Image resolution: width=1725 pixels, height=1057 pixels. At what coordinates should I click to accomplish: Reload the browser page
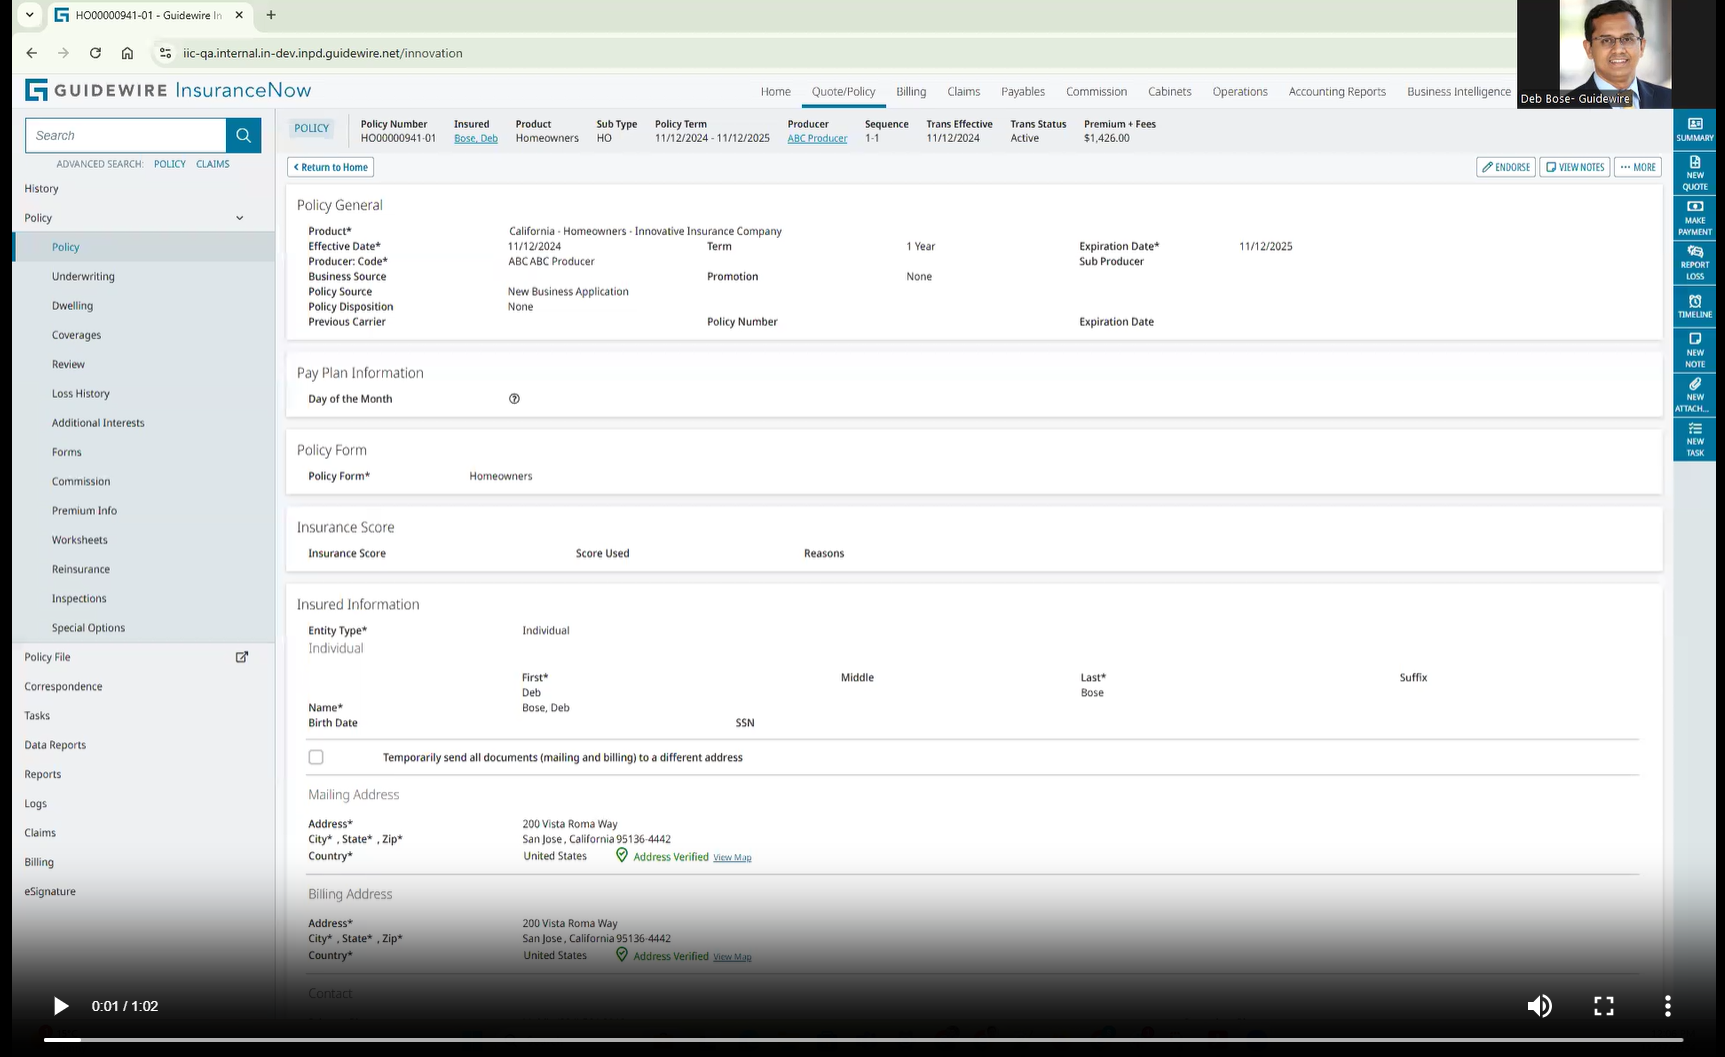(x=95, y=53)
